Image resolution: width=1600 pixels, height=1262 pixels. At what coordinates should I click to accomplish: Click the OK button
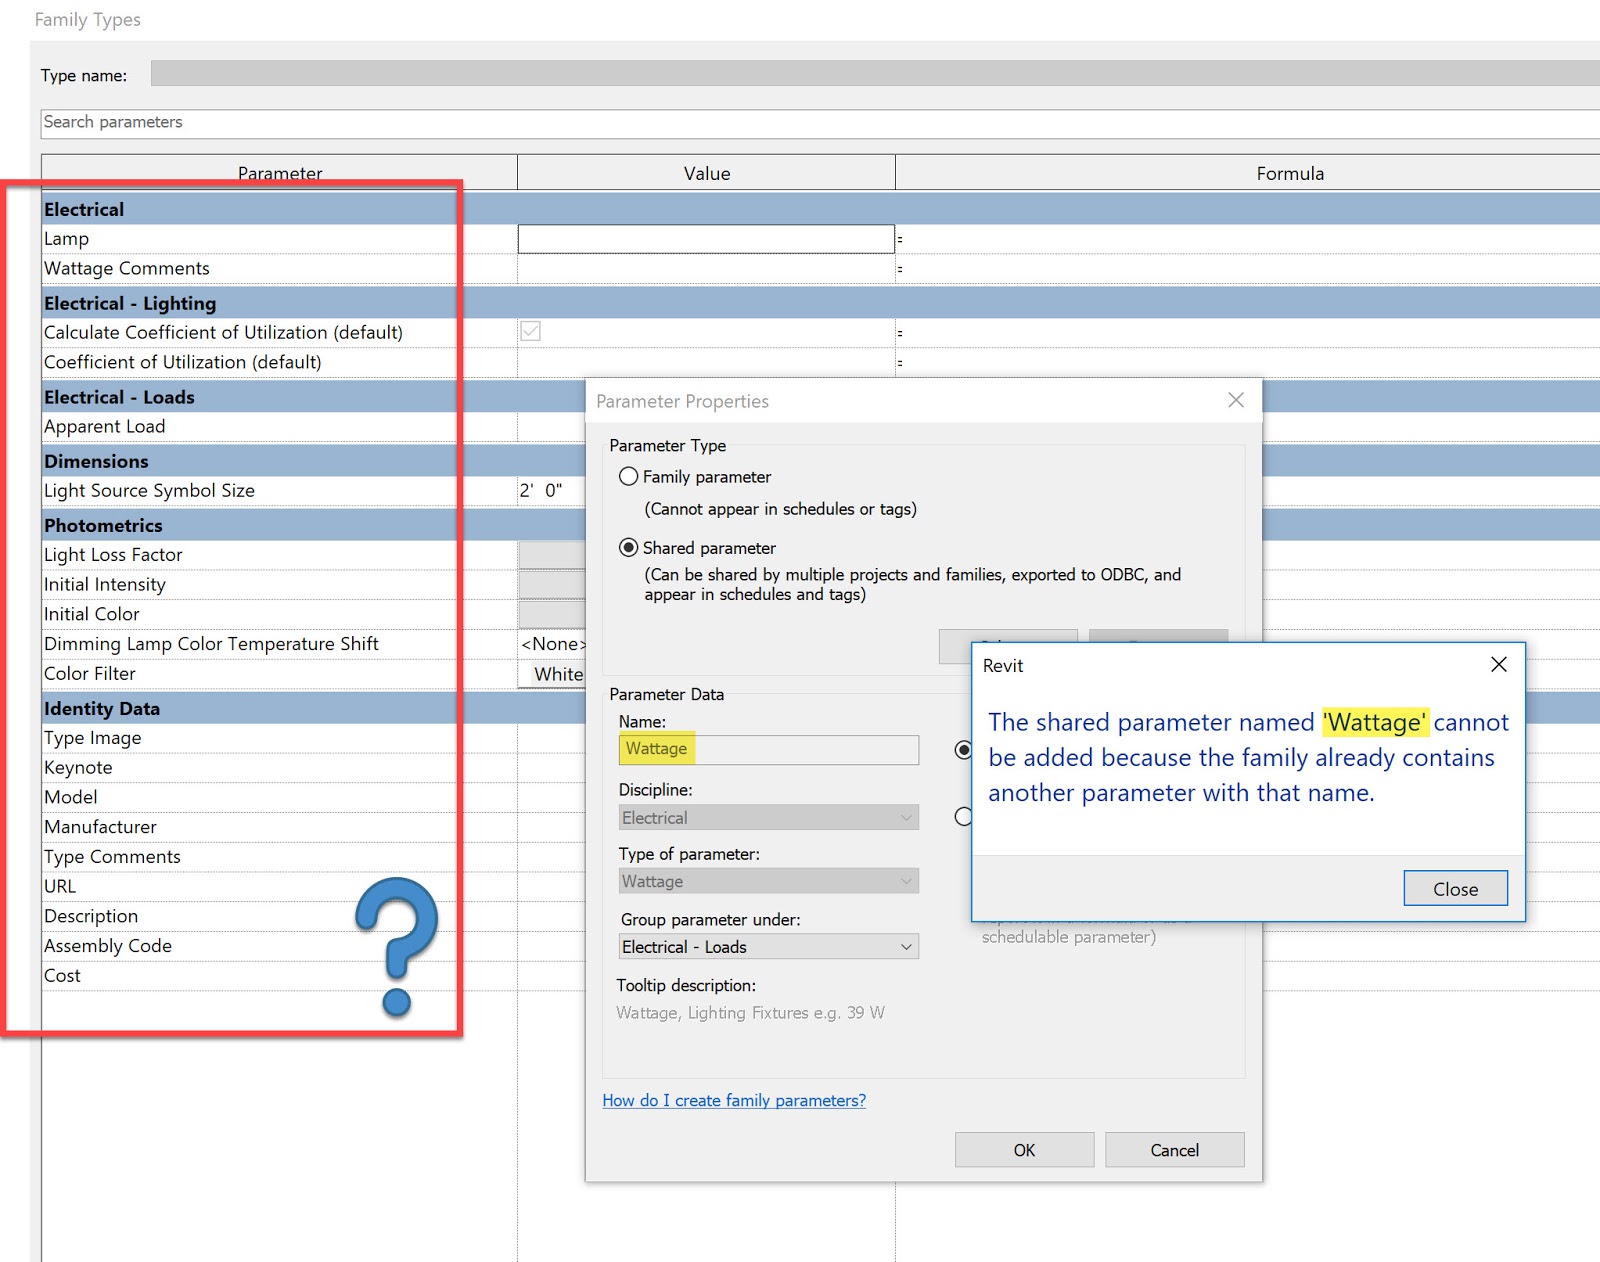pyautogui.click(x=1023, y=1149)
